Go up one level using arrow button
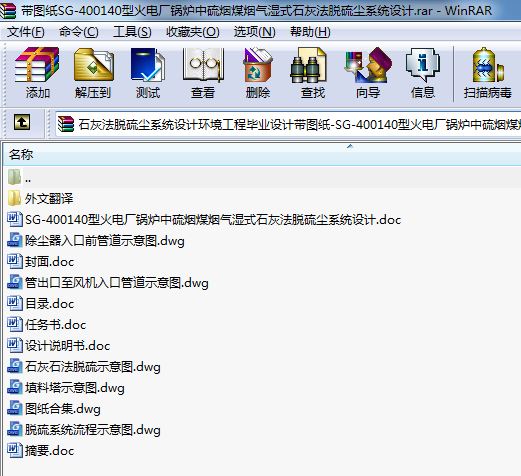 (x=22, y=122)
